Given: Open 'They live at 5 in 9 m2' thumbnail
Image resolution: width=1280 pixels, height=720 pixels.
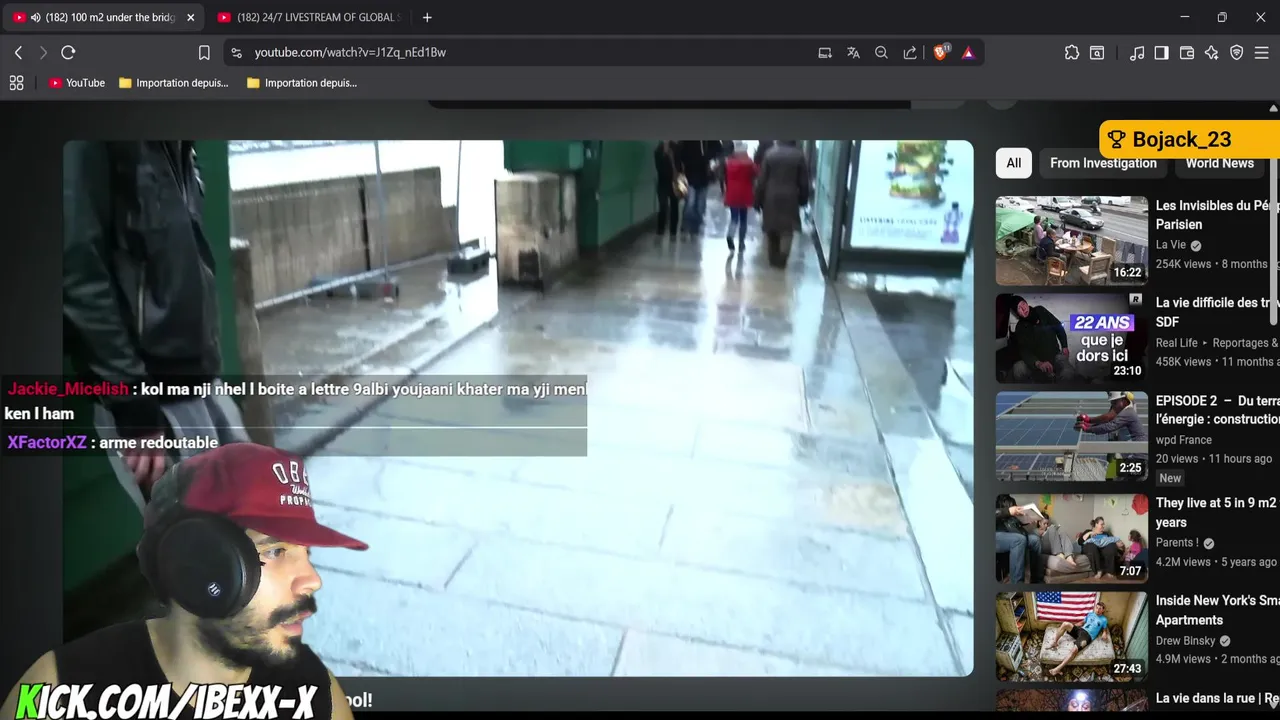Looking at the screenshot, I should coord(1071,538).
